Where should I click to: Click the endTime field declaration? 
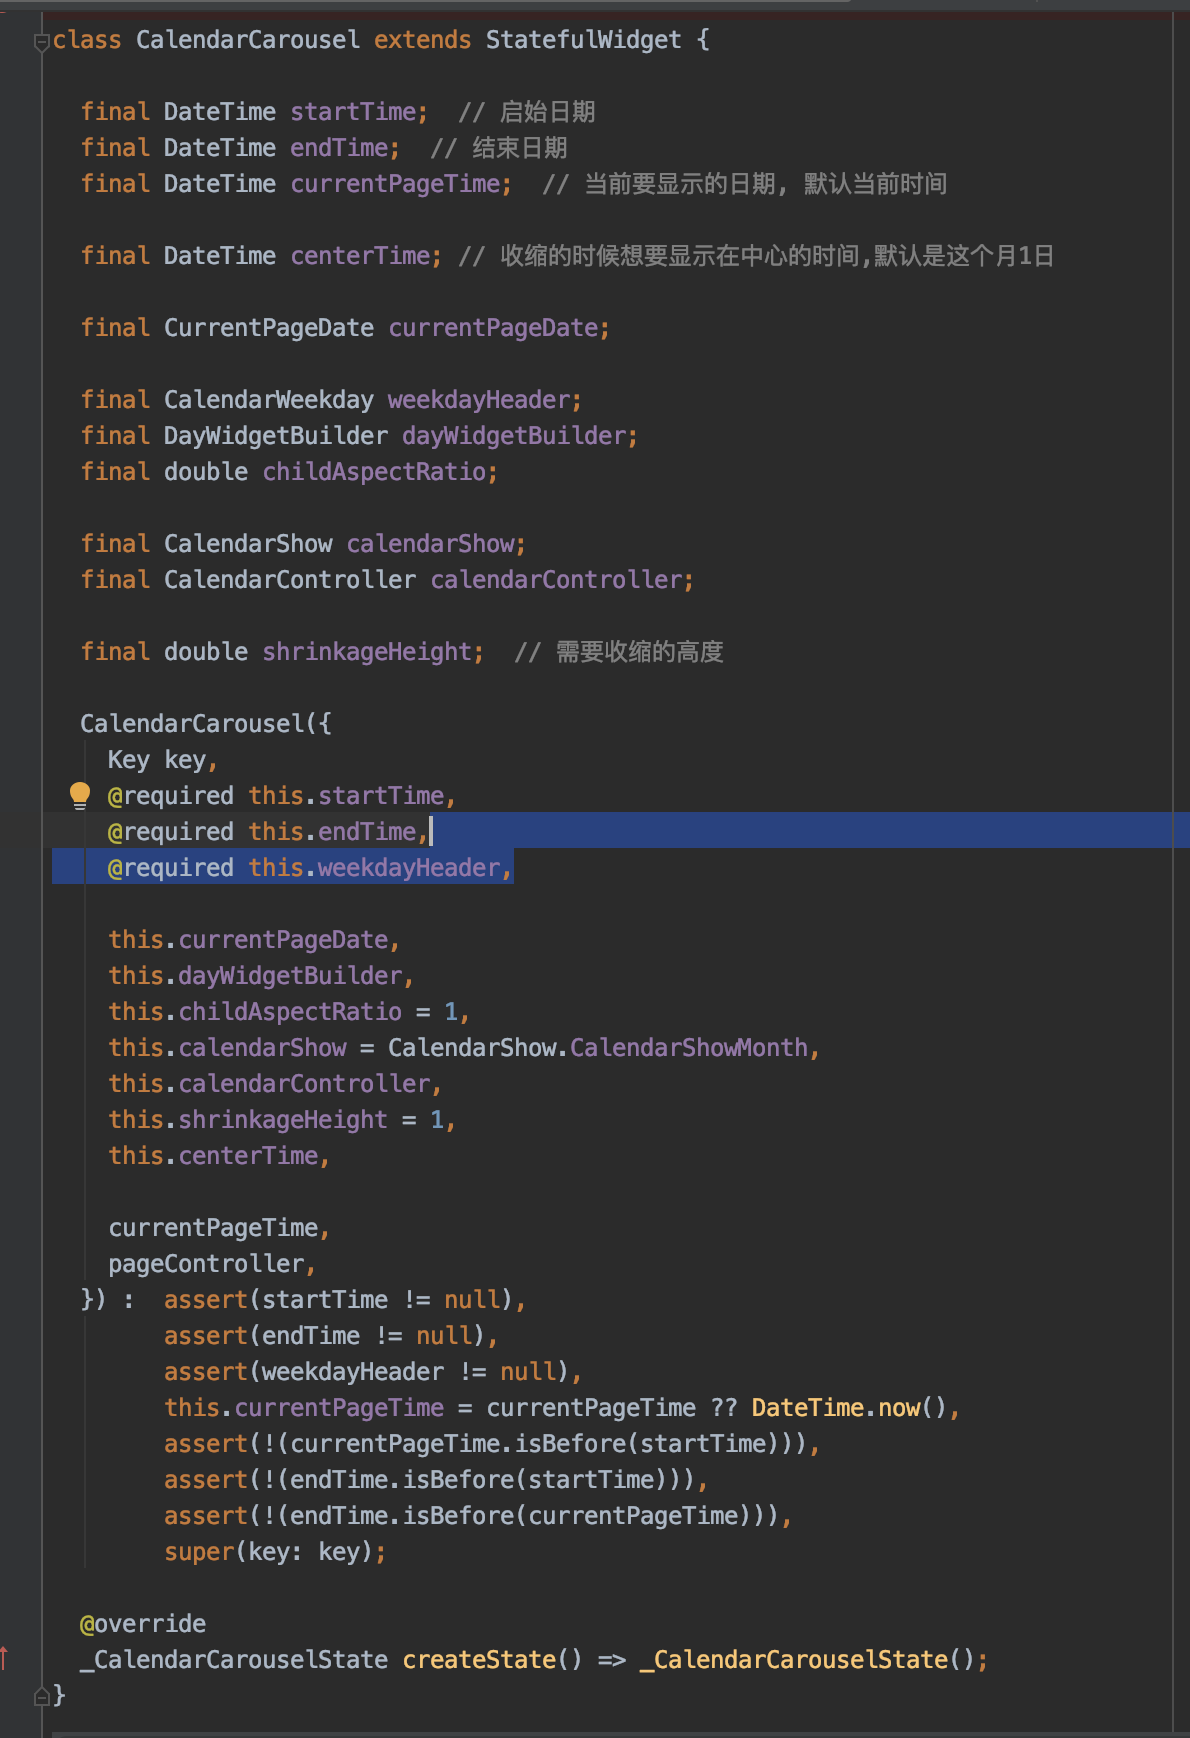tap(240, 148)
